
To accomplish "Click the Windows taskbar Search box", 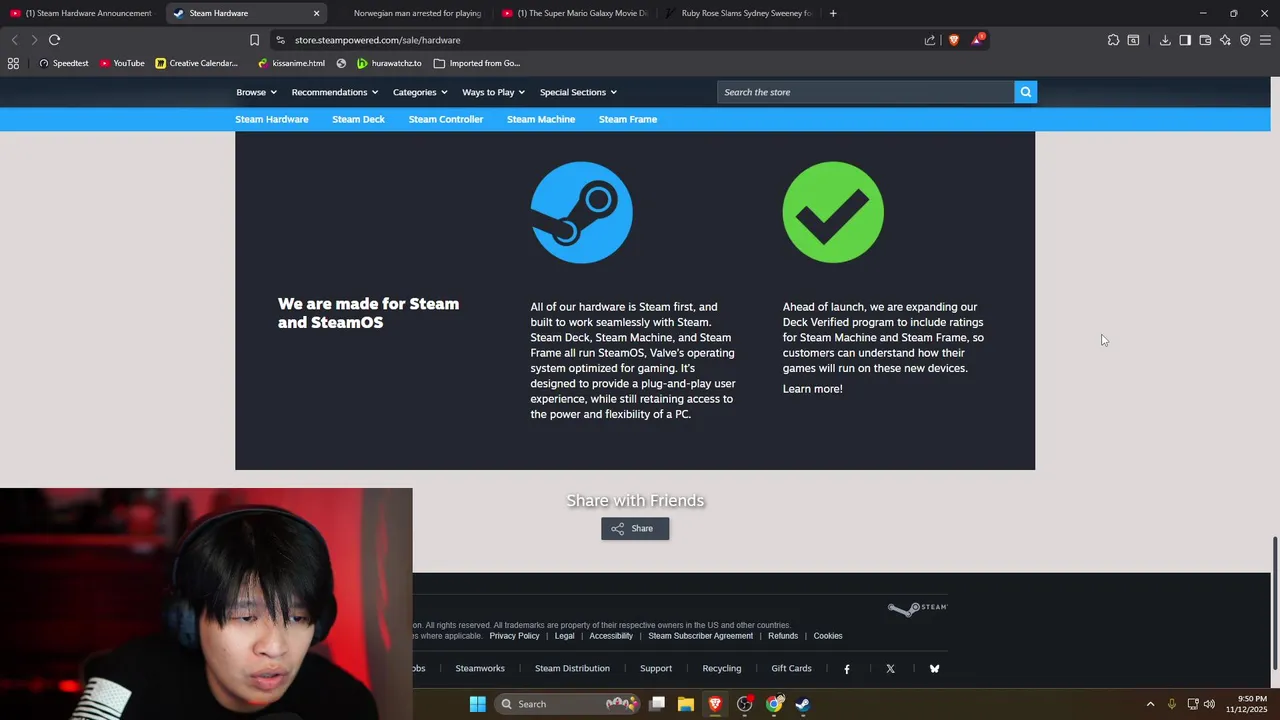I will [568, 704].
